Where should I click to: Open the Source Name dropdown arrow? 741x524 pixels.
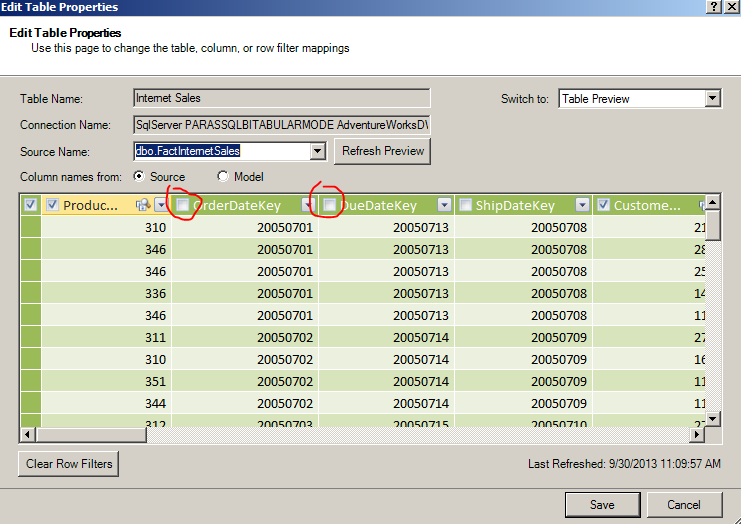click(318, 151)
